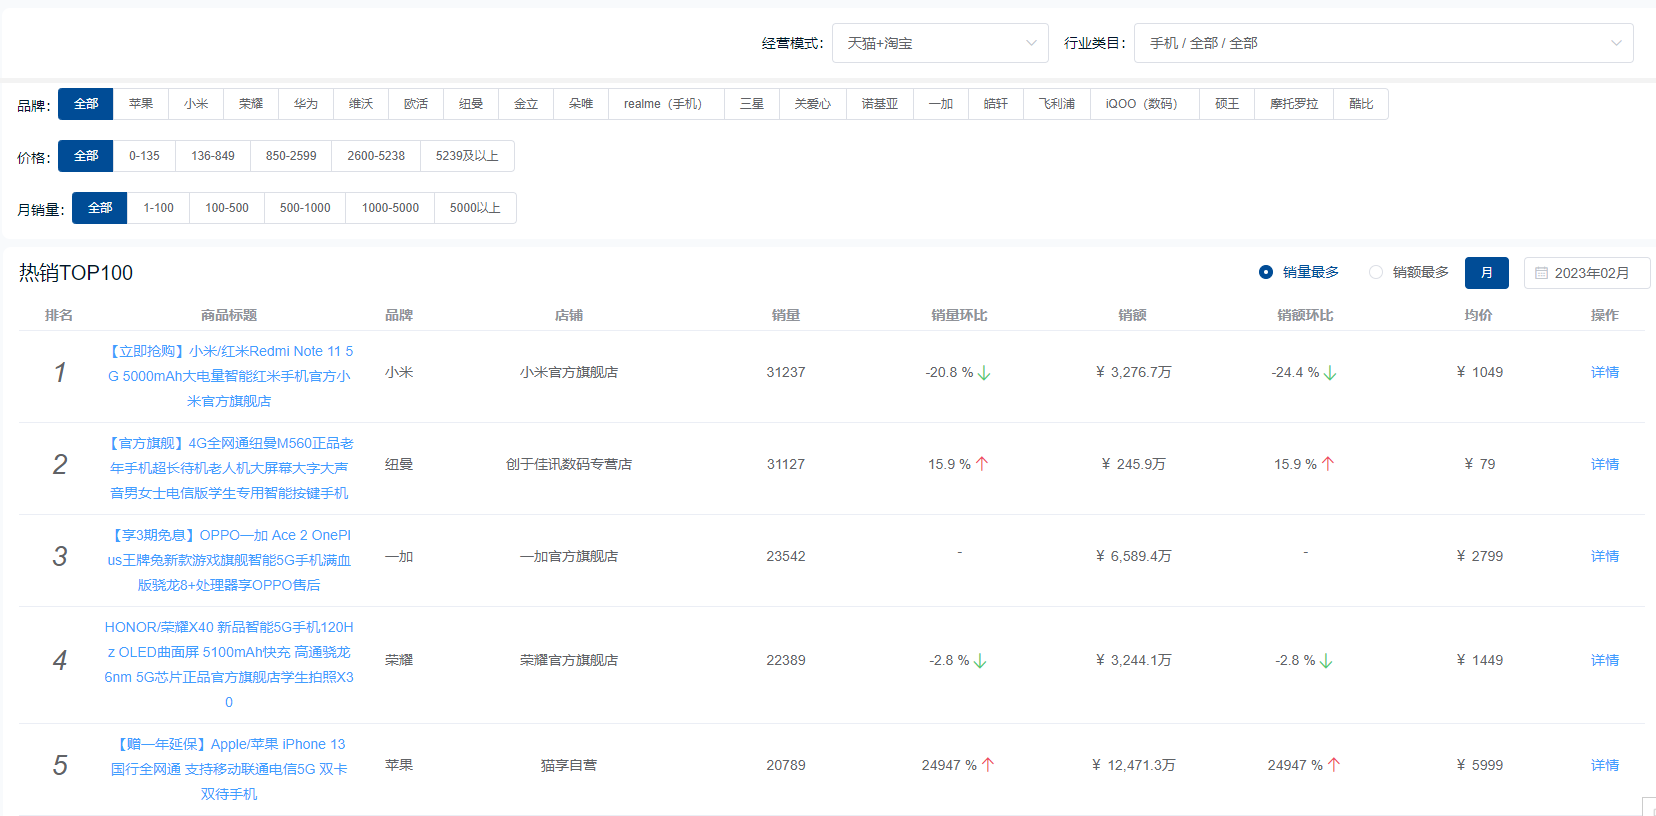The width and height of the screenshot is (1656, 816).
Task: Filter by brand 硕王
Action: 1227,104
